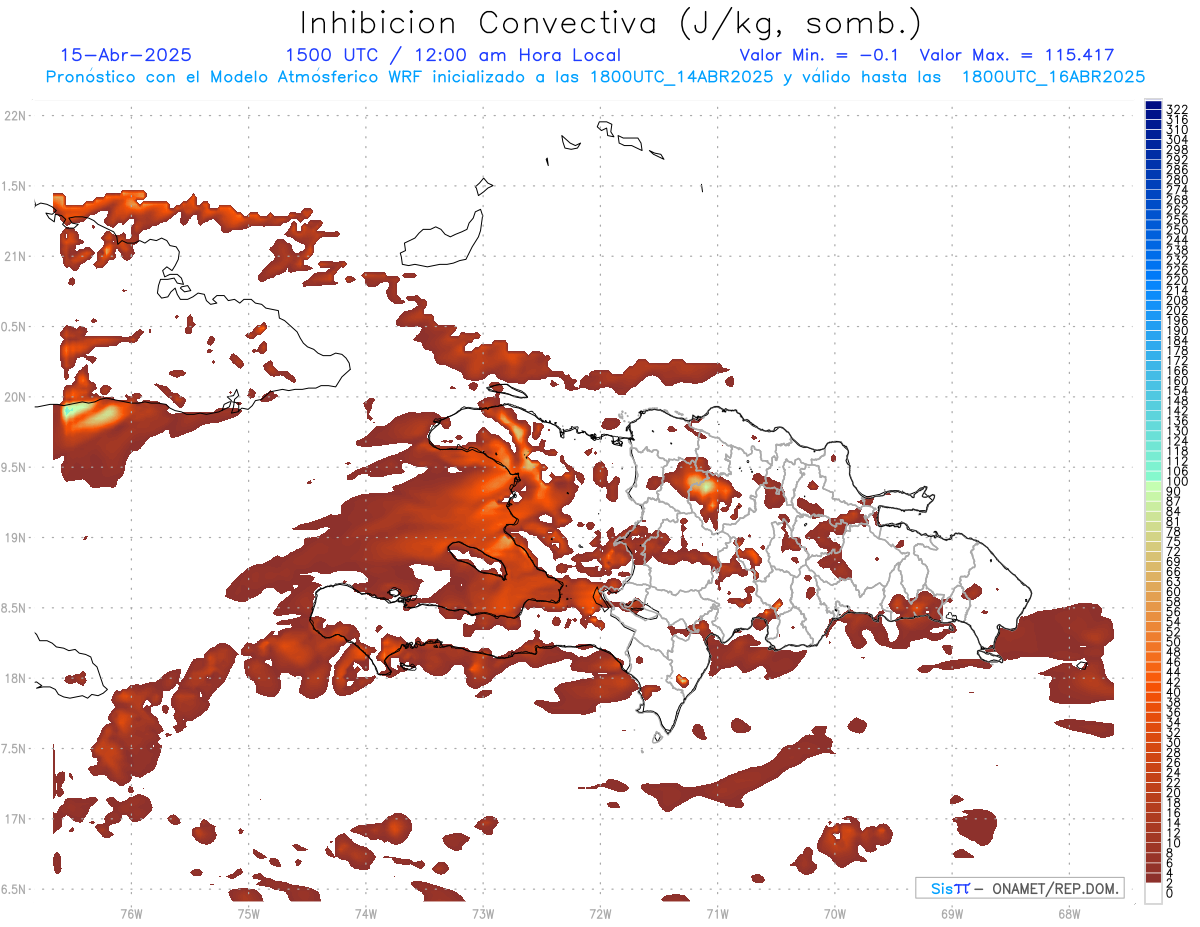This screenshot has width=1200, height=927.
Task: Click the "72W" longitude label
Action: (x=600, y=913)
